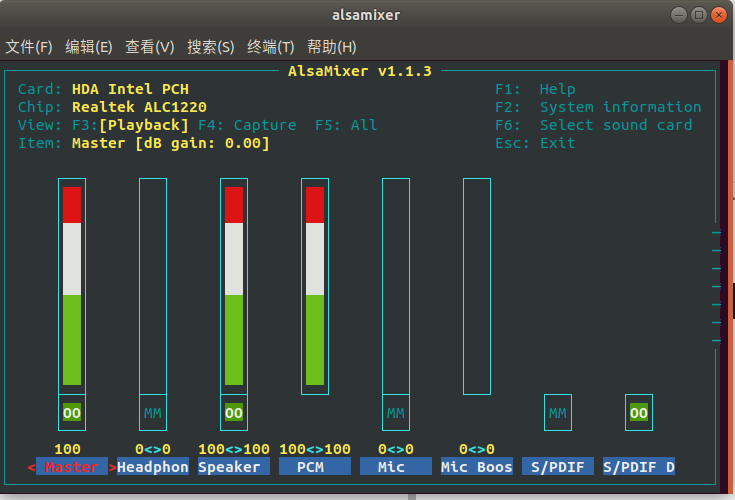Open the 搜索(S) menu

(210, 47)
